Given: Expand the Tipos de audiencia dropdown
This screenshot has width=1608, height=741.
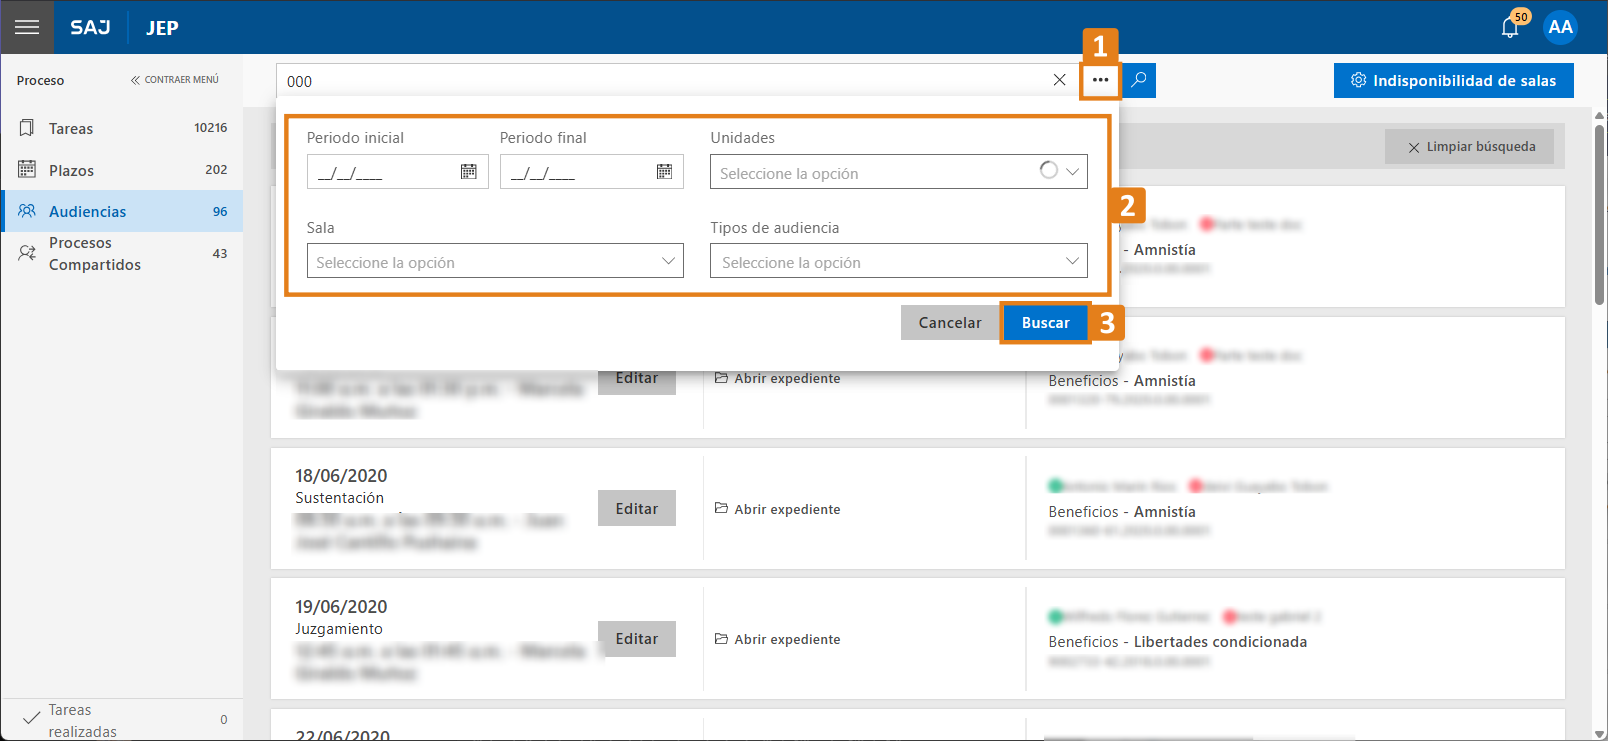Looking at the screenshot, I should pos(1072,261).
